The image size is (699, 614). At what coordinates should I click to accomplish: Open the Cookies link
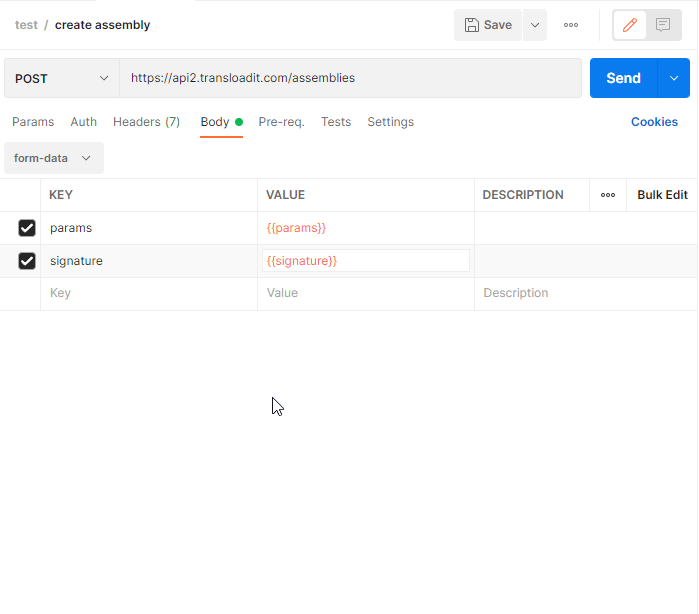coord(654,122)
